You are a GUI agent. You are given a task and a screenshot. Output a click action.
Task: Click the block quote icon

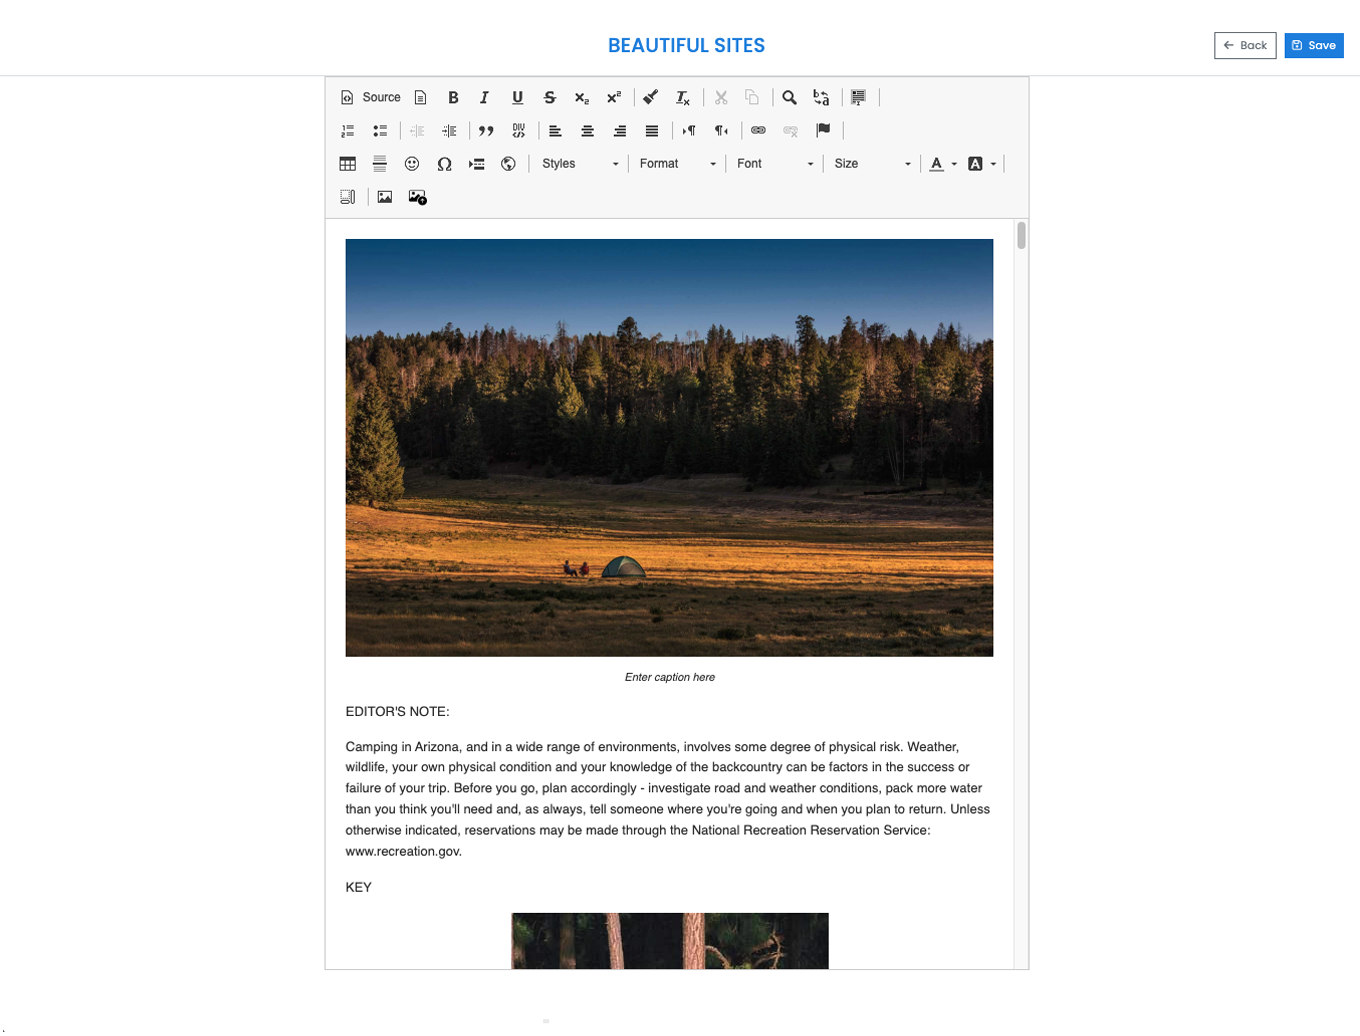[486, 131]
